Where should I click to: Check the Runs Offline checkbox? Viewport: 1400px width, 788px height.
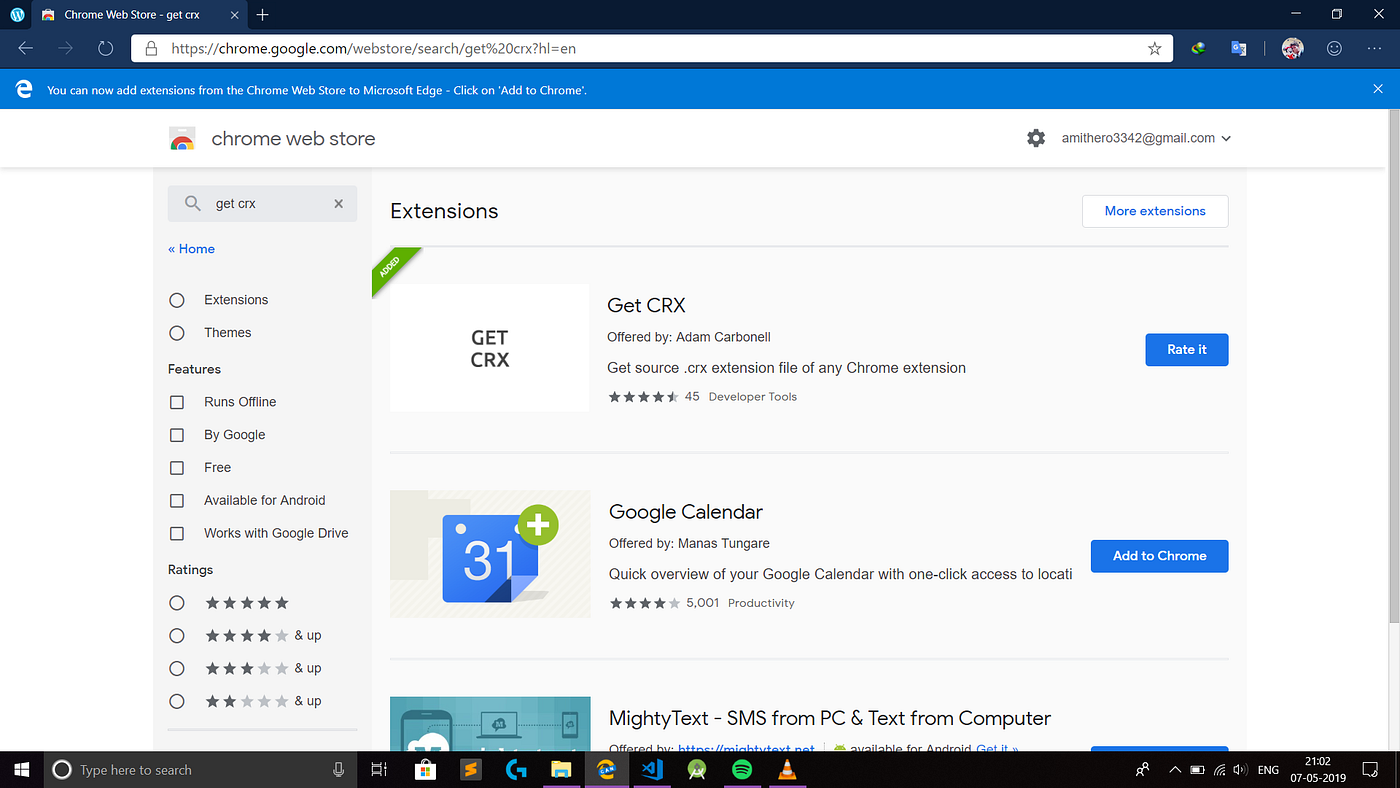tap(177, 402)
